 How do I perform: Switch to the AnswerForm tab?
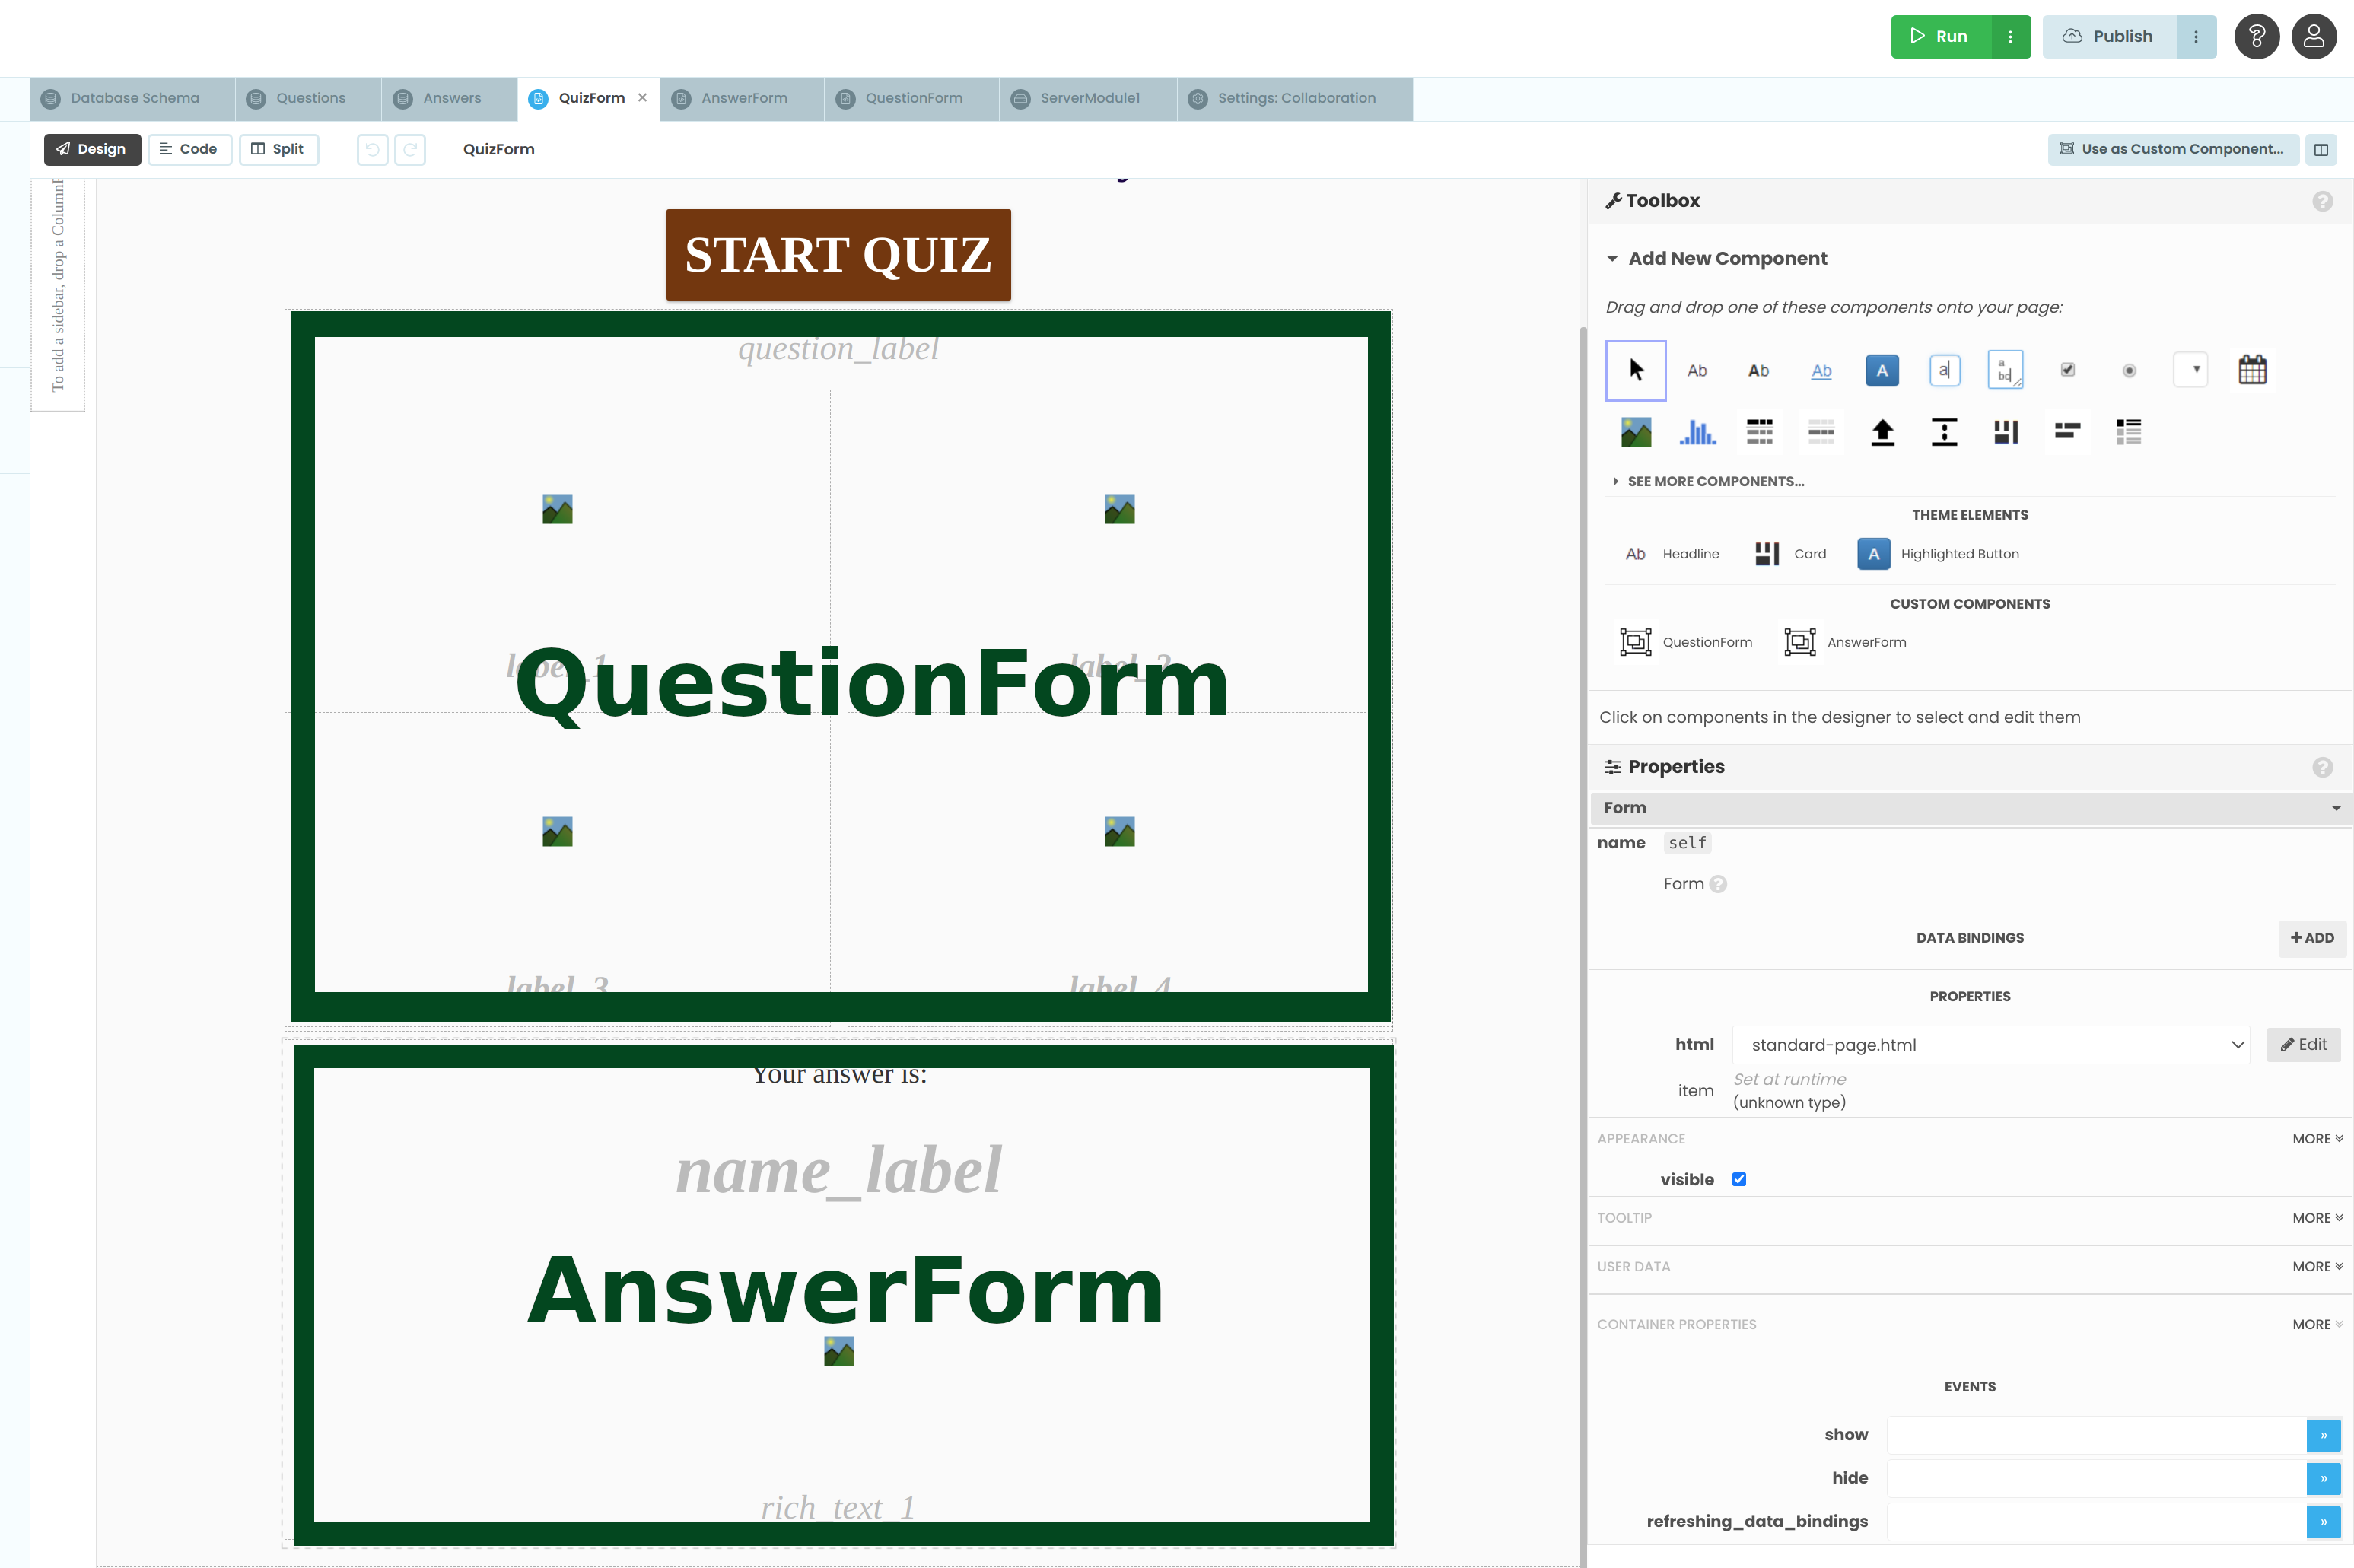click(740, 98)
